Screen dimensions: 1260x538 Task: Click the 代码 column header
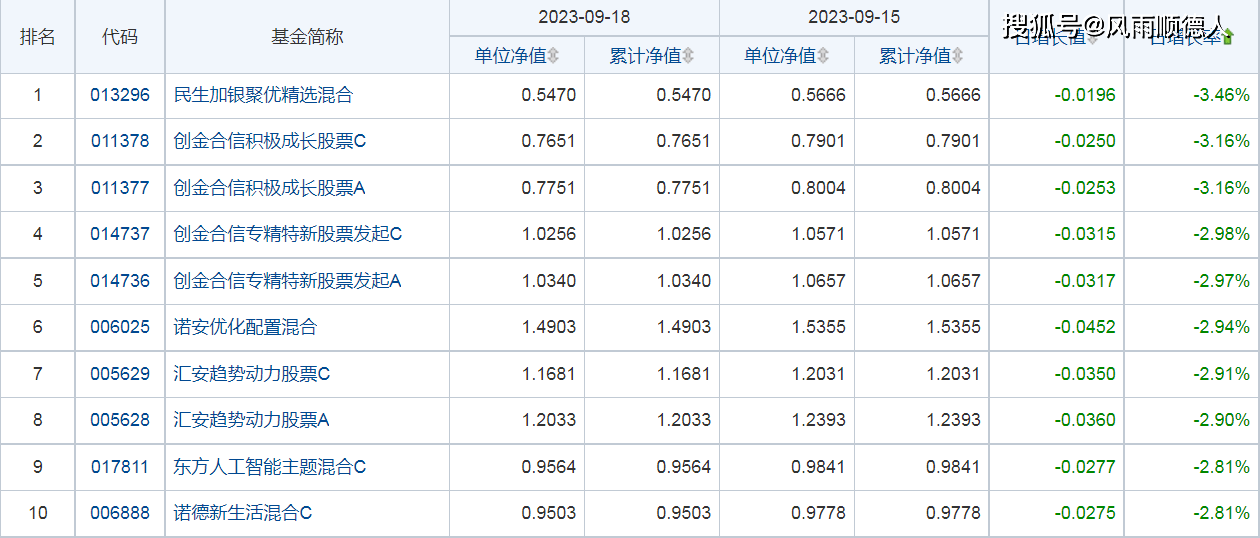pyautogui.click(x=120, y=37)
